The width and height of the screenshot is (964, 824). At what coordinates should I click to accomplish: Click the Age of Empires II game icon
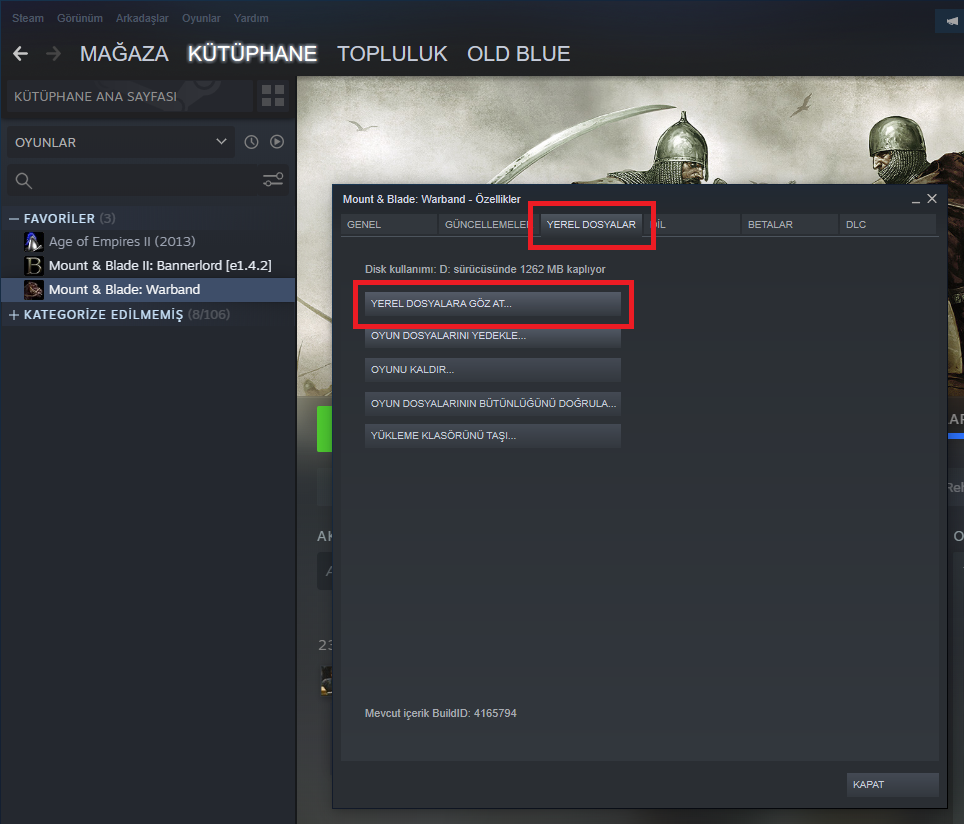pyautogui.click(x=34, y=242)
